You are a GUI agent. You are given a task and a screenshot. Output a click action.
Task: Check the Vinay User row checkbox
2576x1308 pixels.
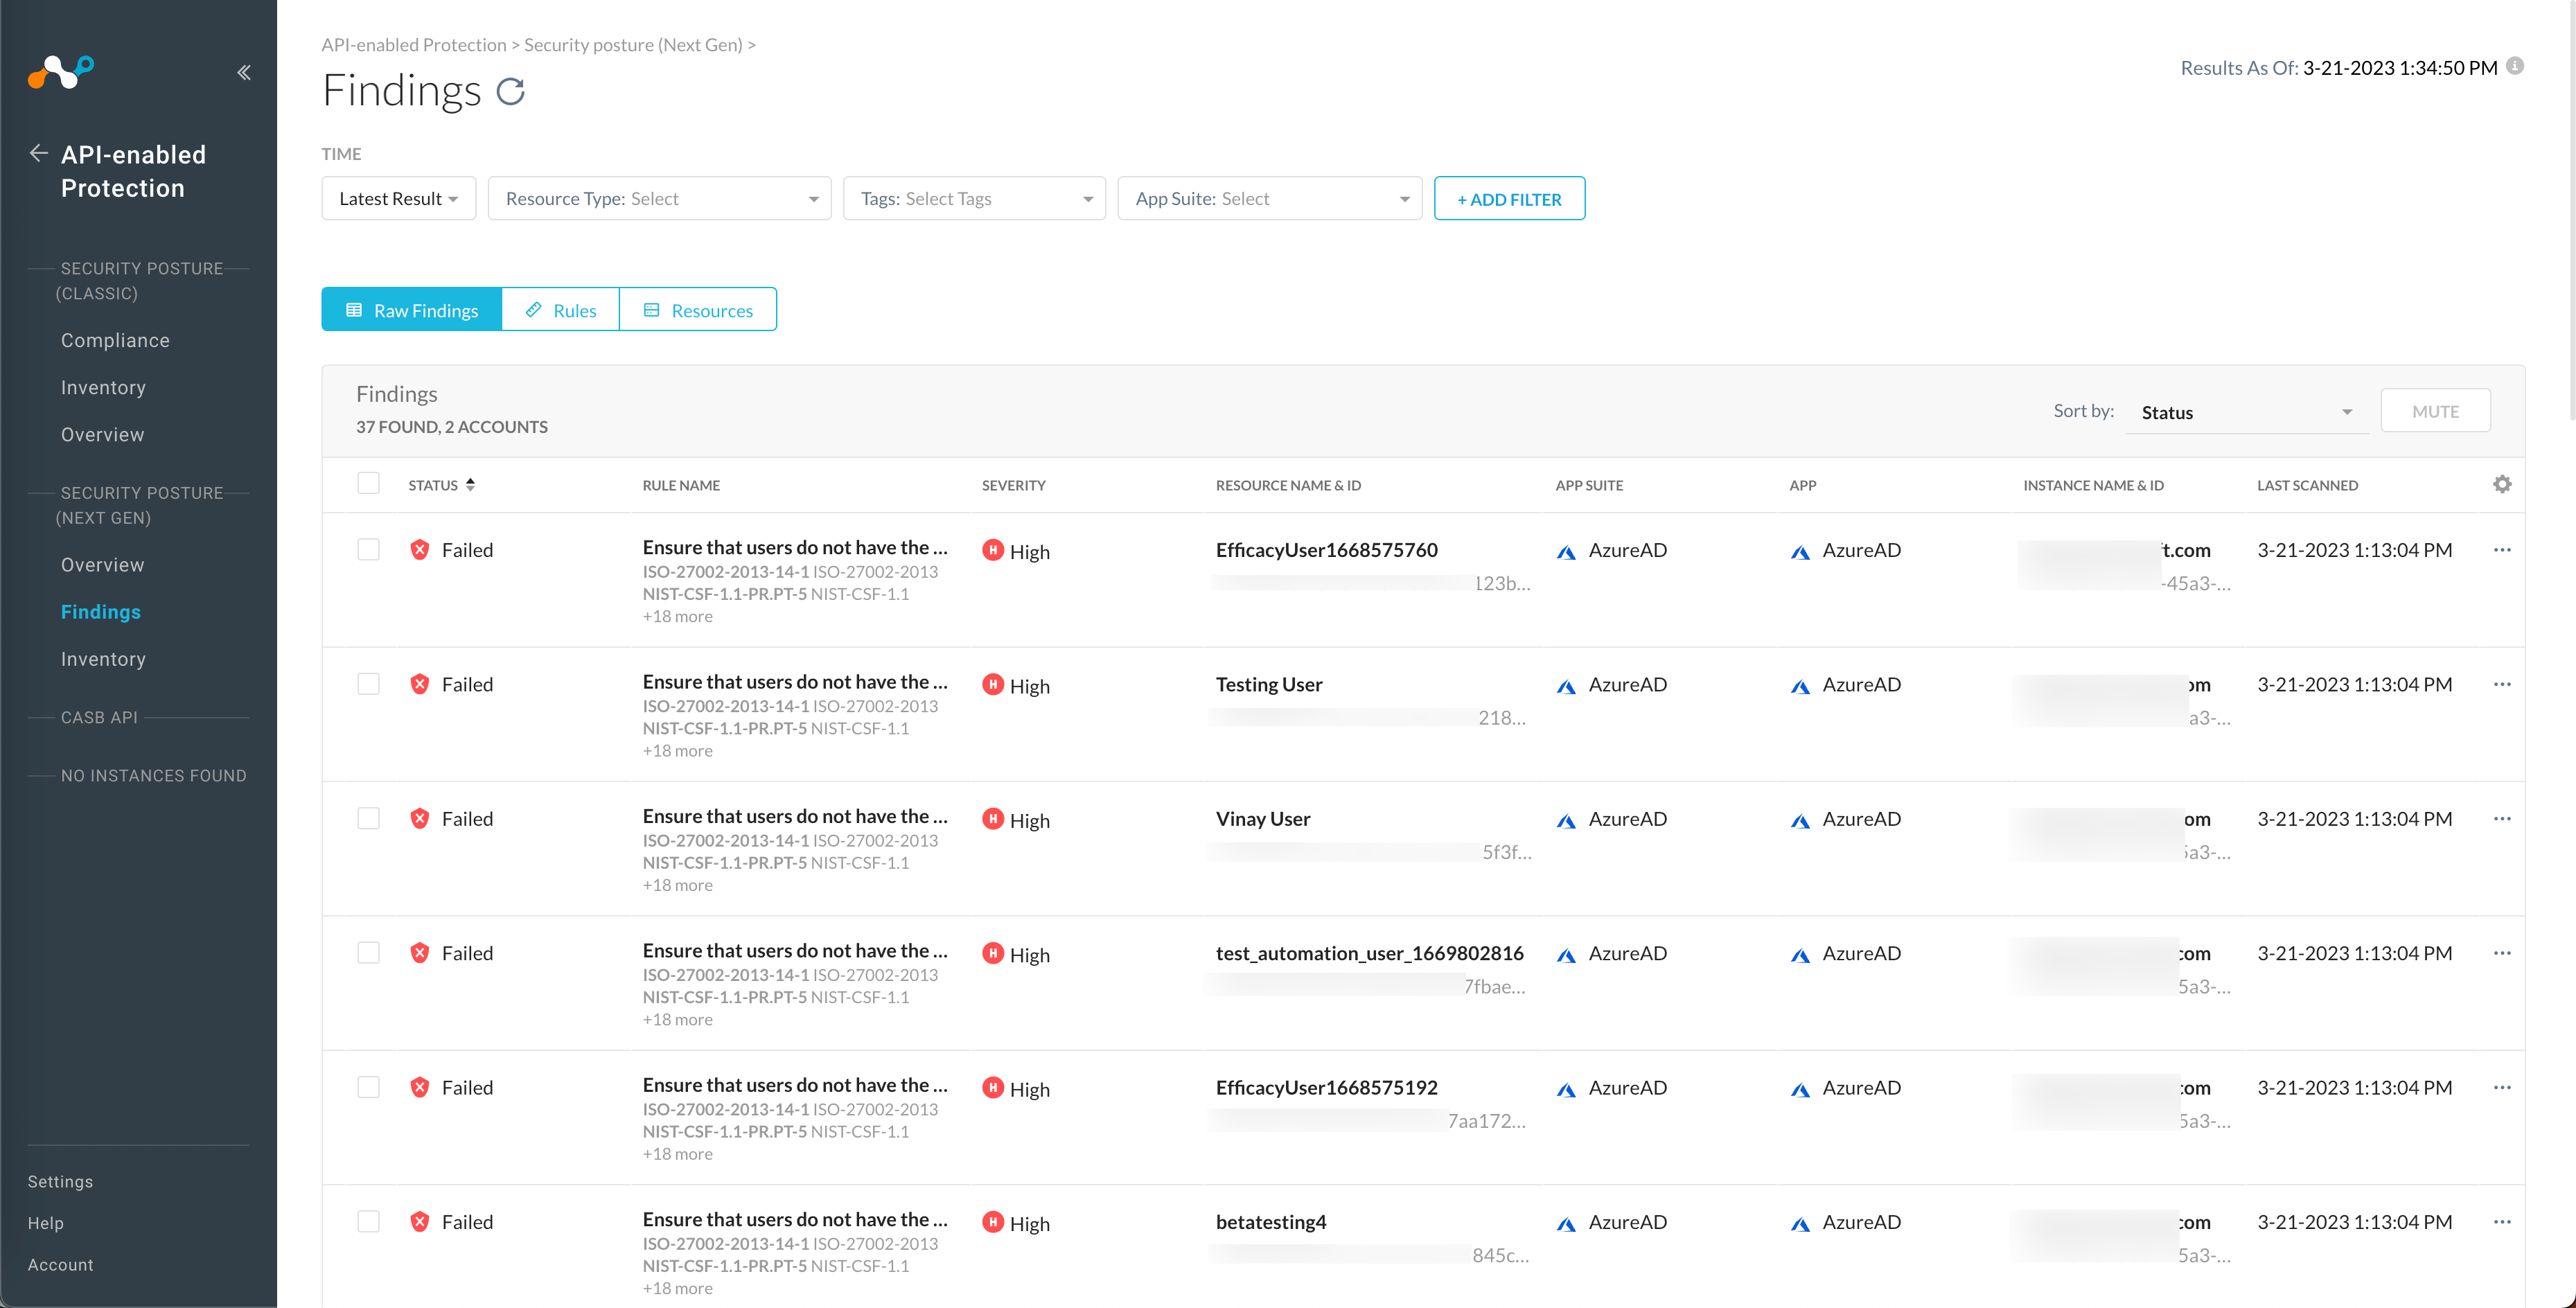(369, 818)
